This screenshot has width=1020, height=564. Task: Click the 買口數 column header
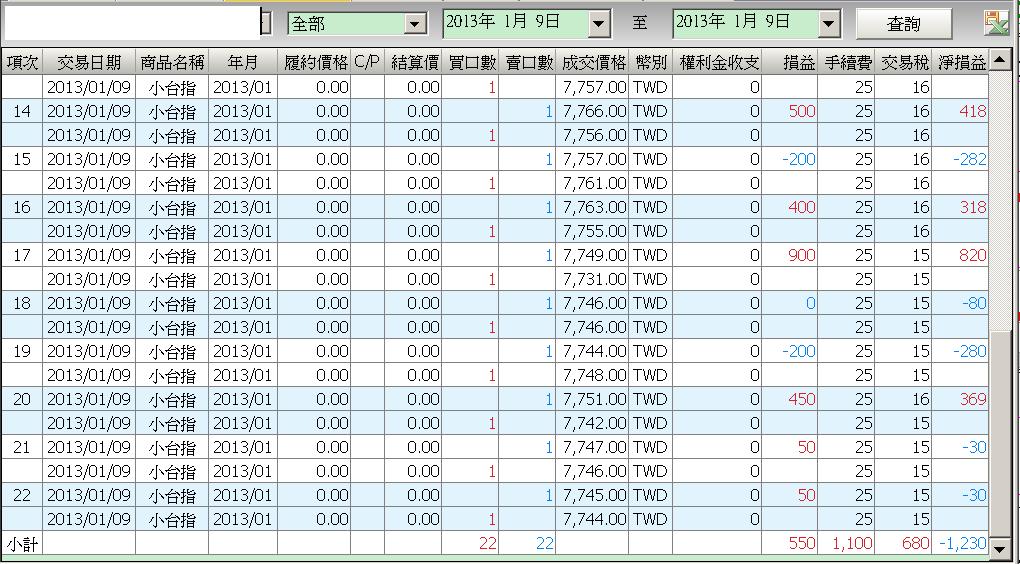click(472, 62)
